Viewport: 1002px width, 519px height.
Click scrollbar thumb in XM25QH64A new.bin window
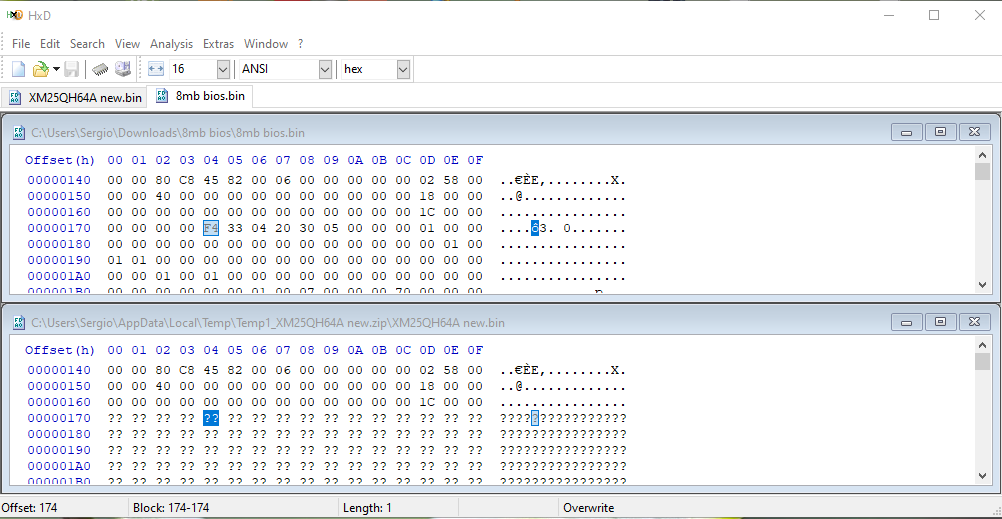click(x=983, y=362)
